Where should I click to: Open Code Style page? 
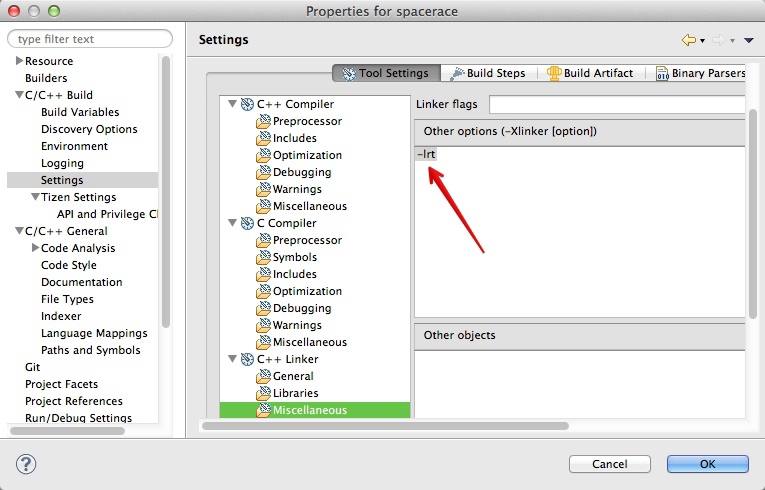[69, 265]
